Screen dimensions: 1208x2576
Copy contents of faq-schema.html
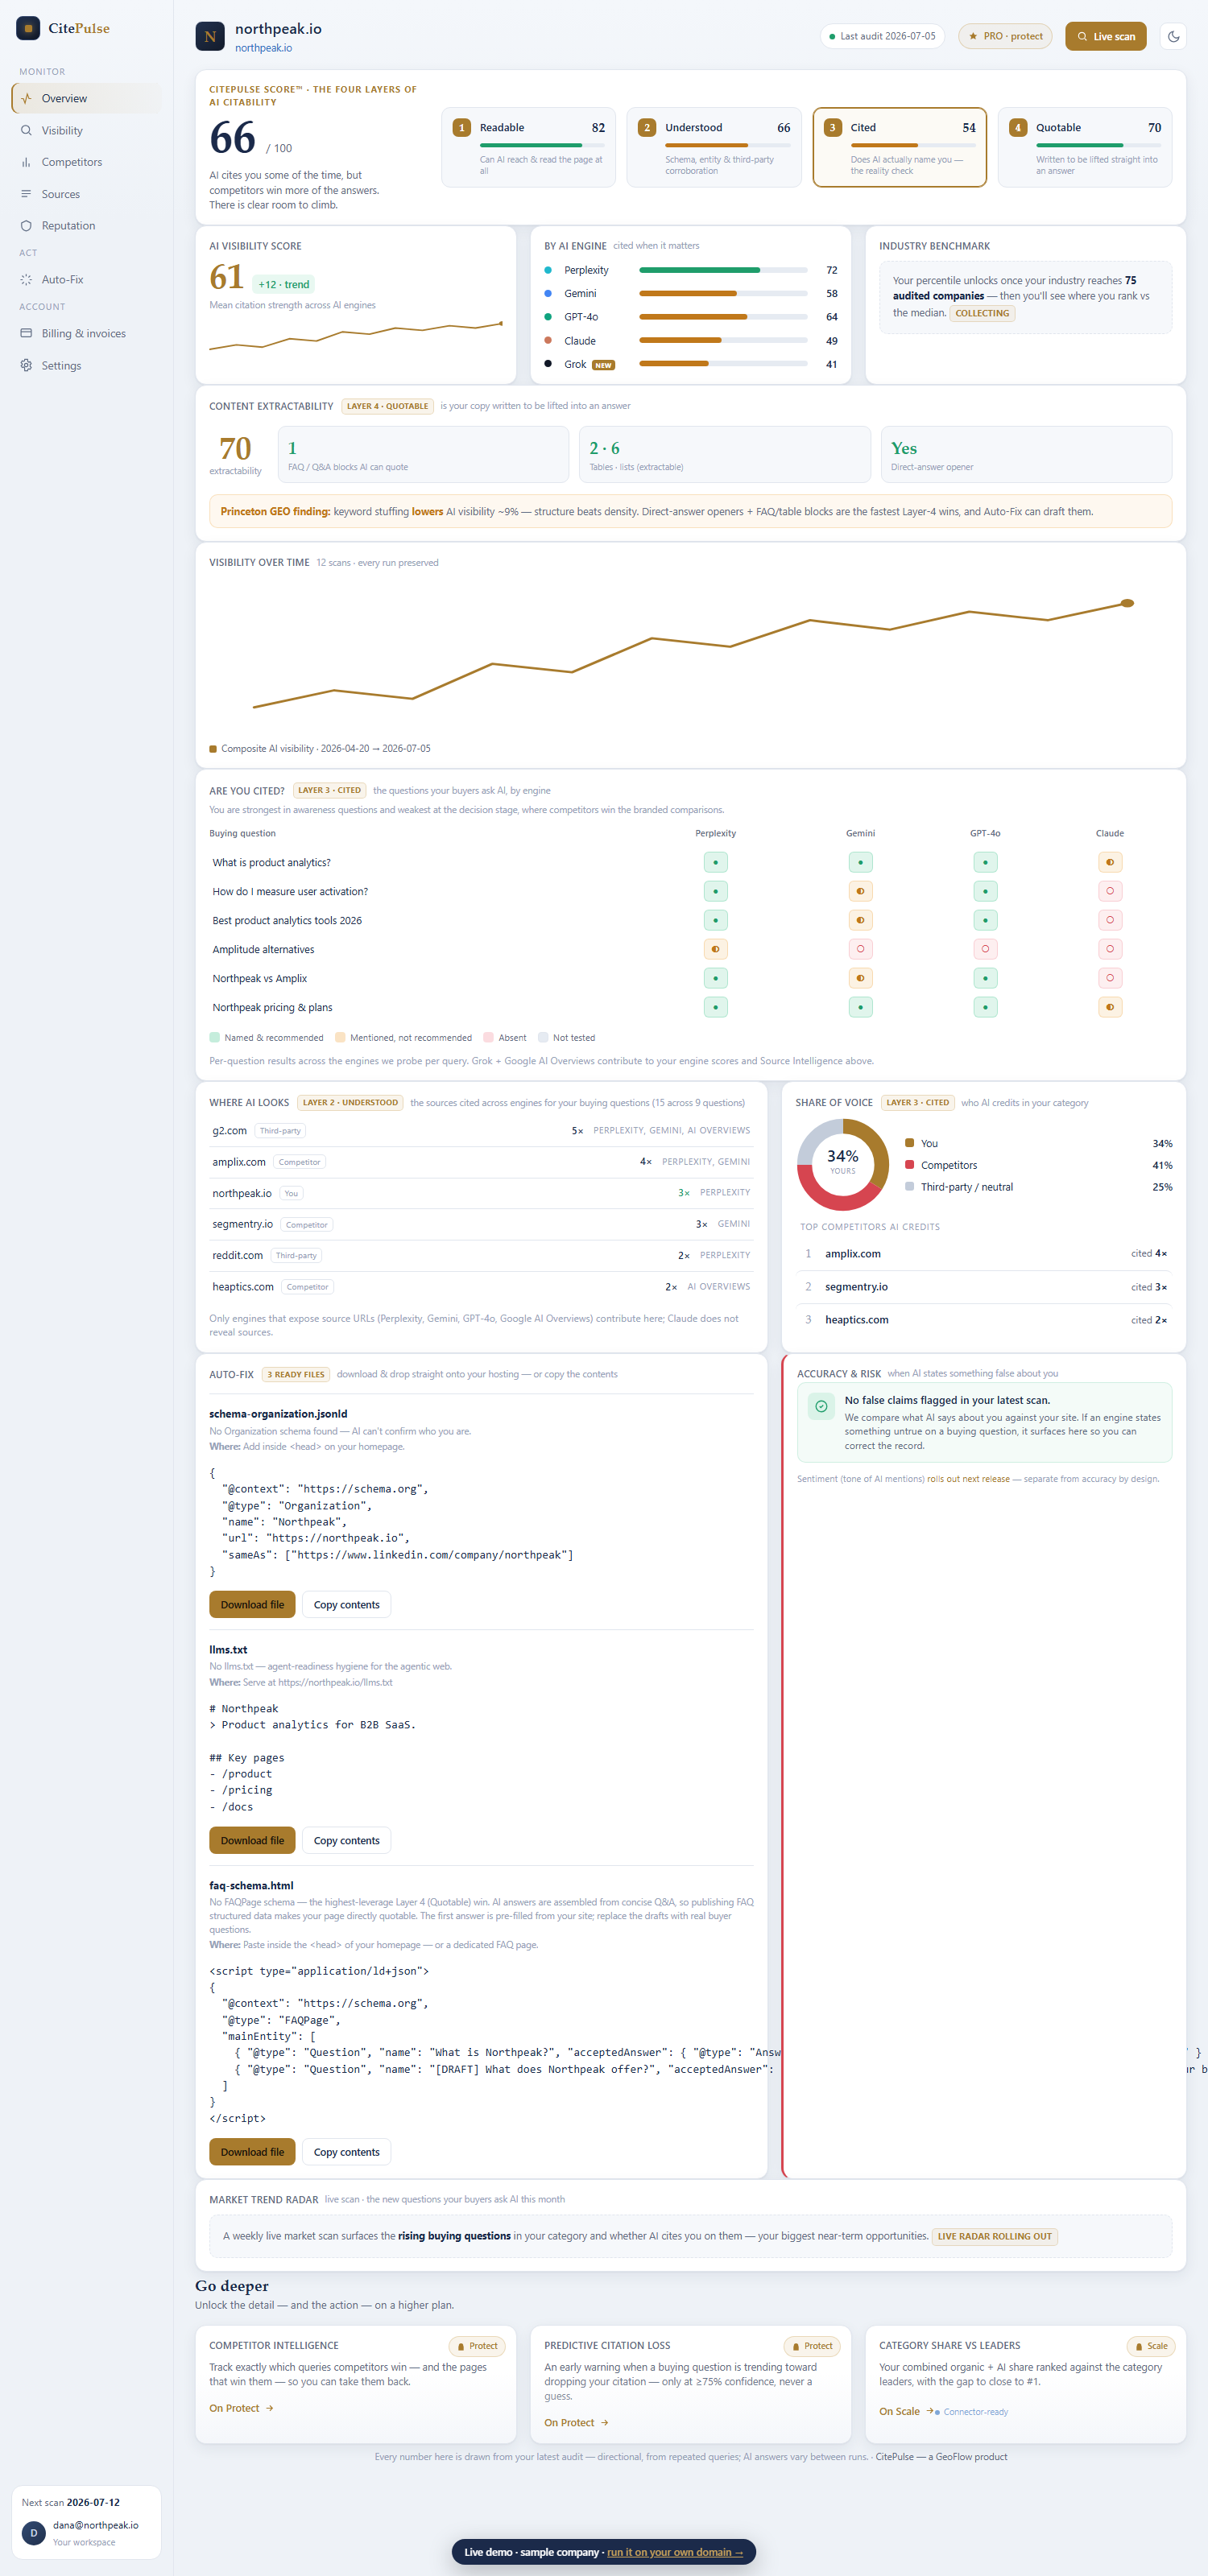346,2152
